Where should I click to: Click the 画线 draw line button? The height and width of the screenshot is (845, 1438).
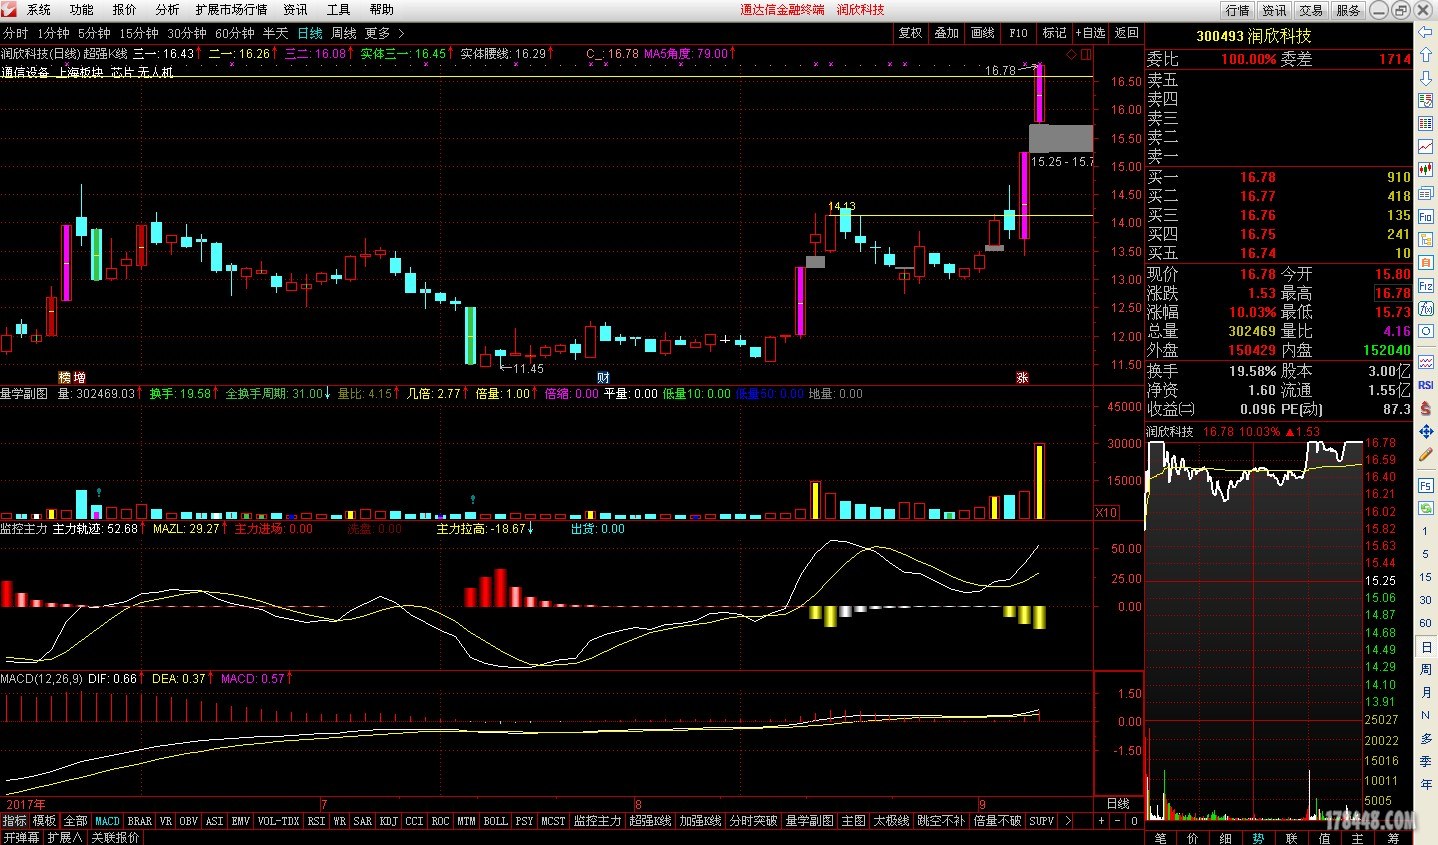point(983,33)
